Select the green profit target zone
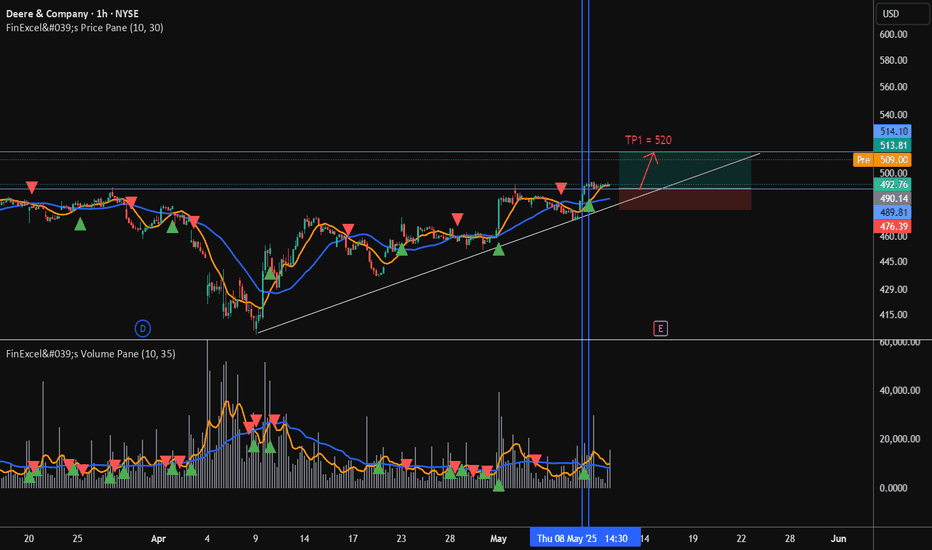Image resolution: width=932 pixels, height=550 pixels. point(685,170)
